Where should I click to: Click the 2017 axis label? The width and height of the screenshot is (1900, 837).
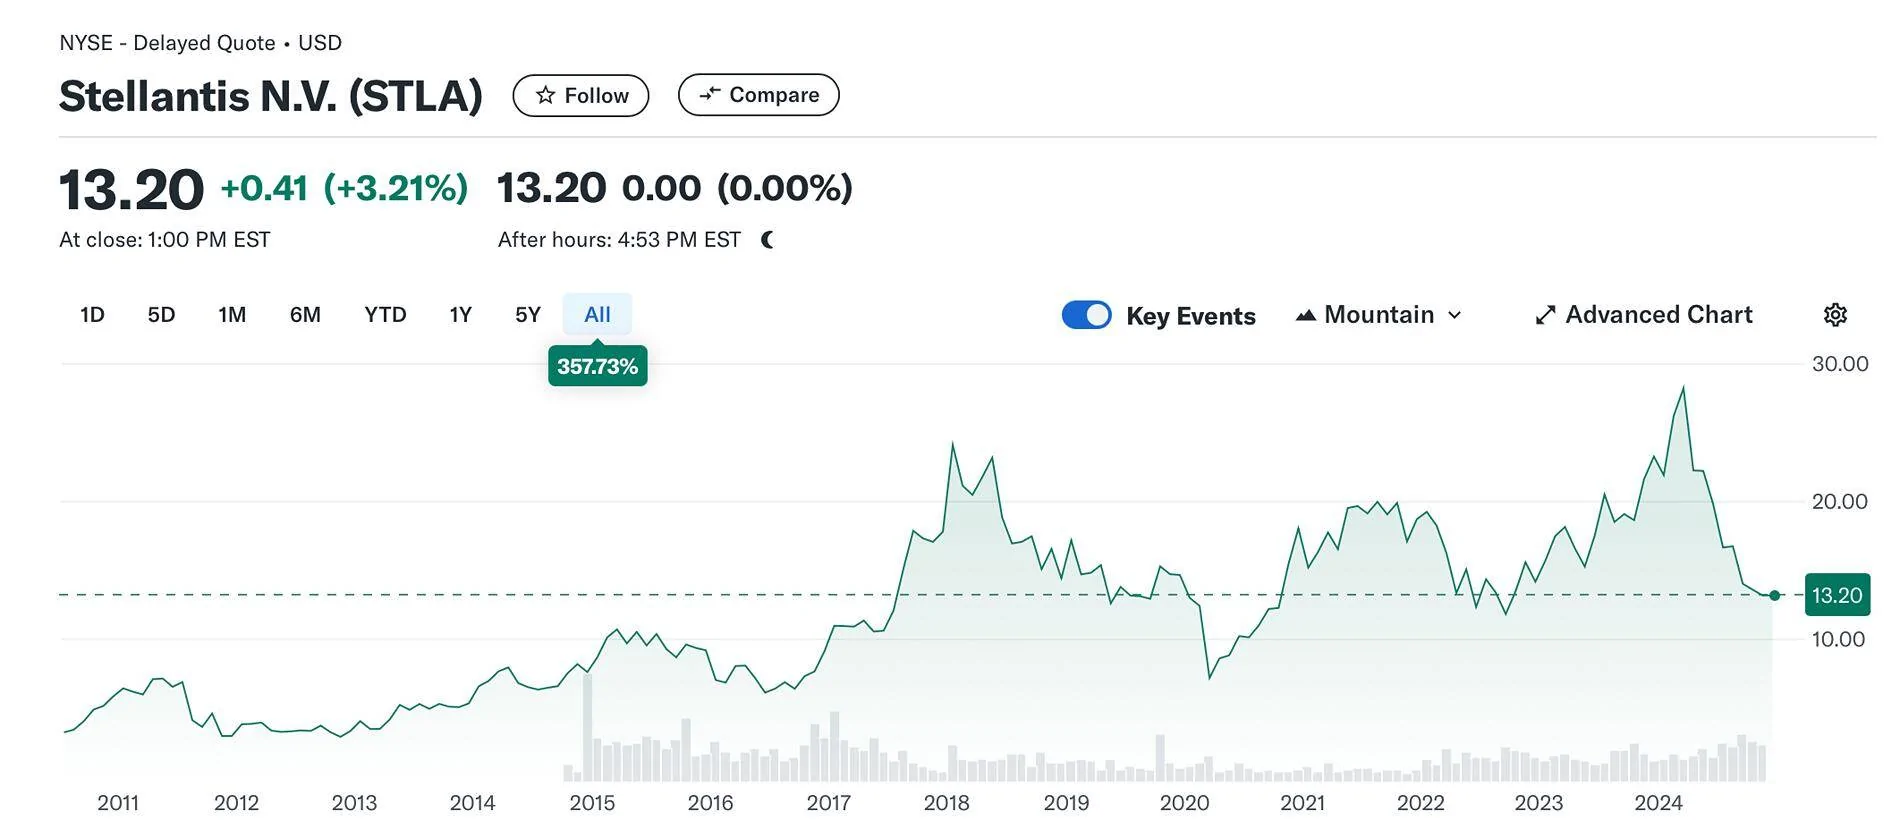tap(828, 803)
